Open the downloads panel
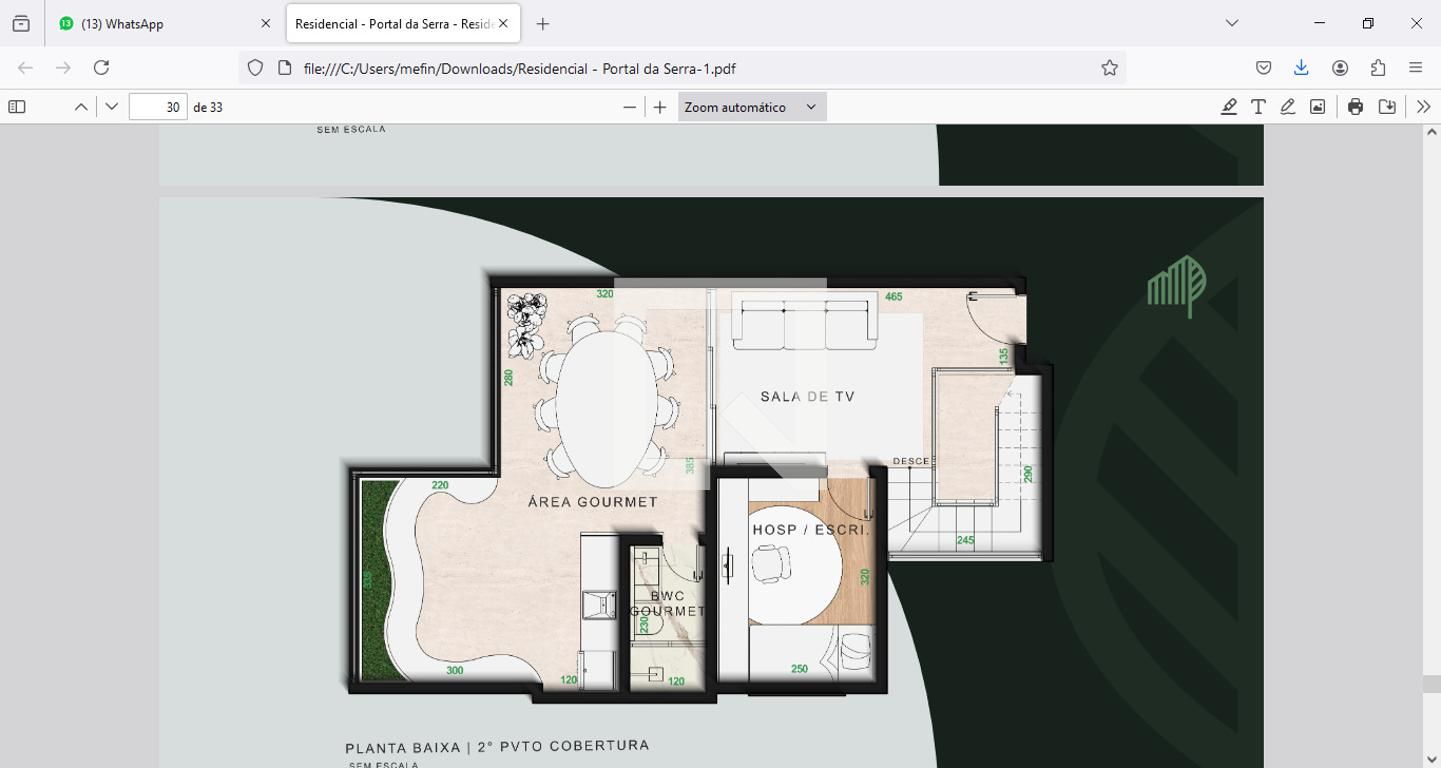The height and width of the screenshot is (768, 1441). [1301, 68]
